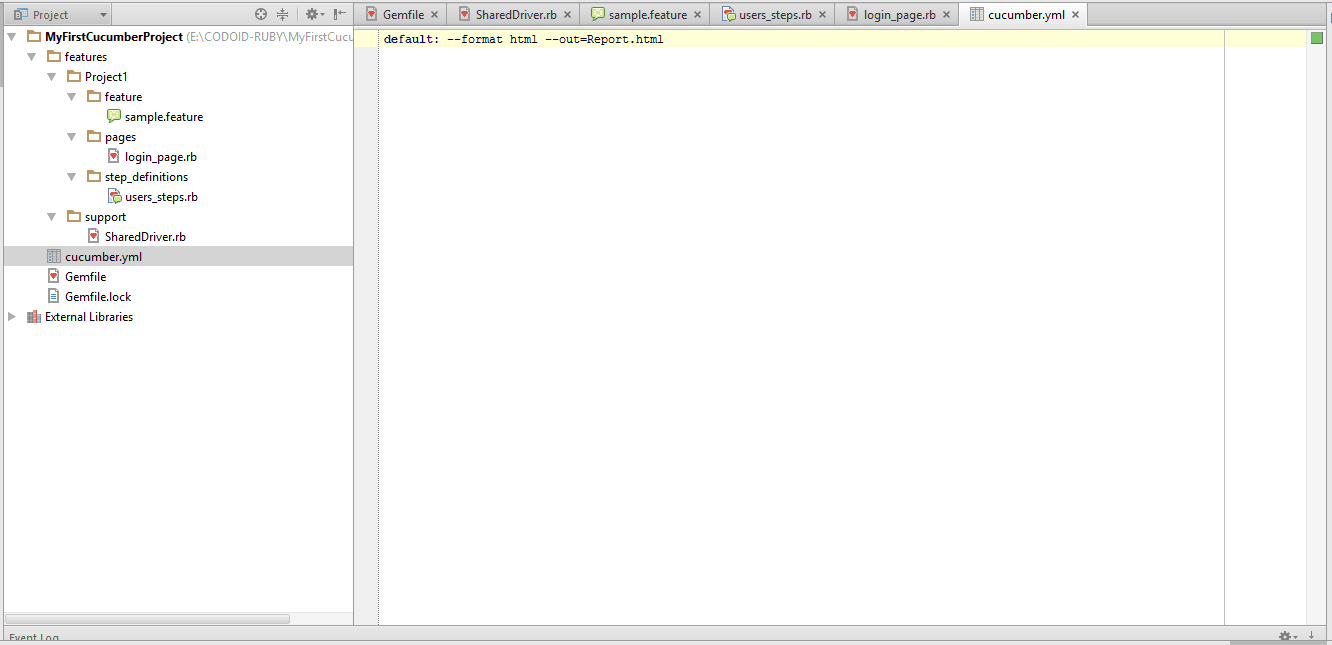The image size is (1332, 645).
Task: Select the MyFirstCucumberProject root node
Action: tap(114, 37)
